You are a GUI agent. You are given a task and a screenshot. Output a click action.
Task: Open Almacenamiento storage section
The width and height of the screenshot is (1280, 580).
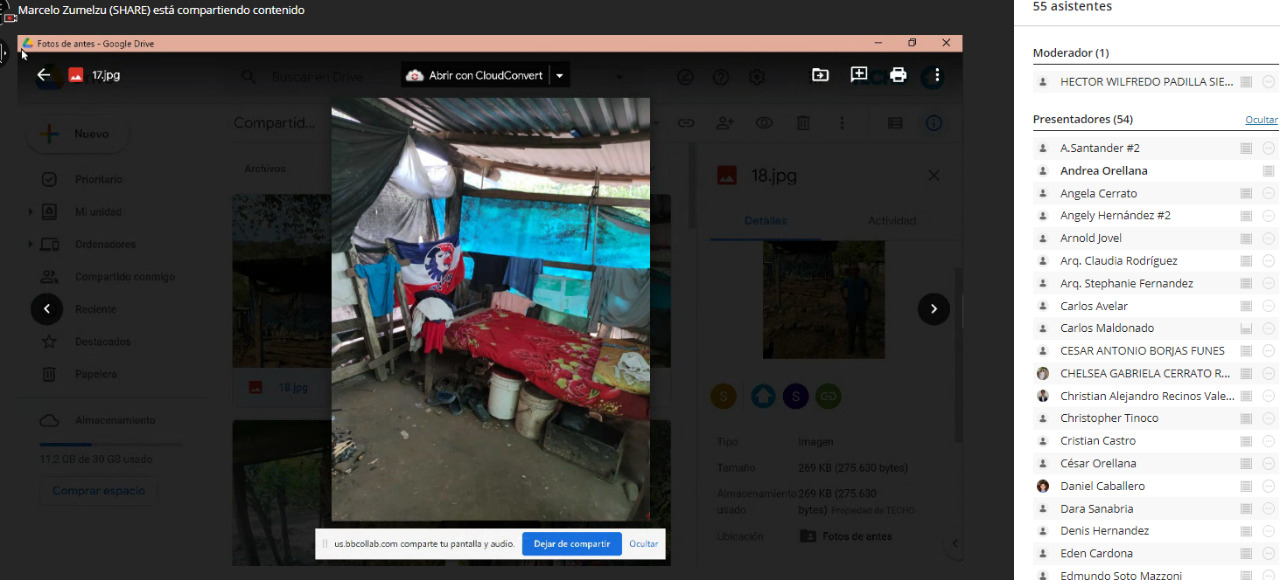click(114, 421)
